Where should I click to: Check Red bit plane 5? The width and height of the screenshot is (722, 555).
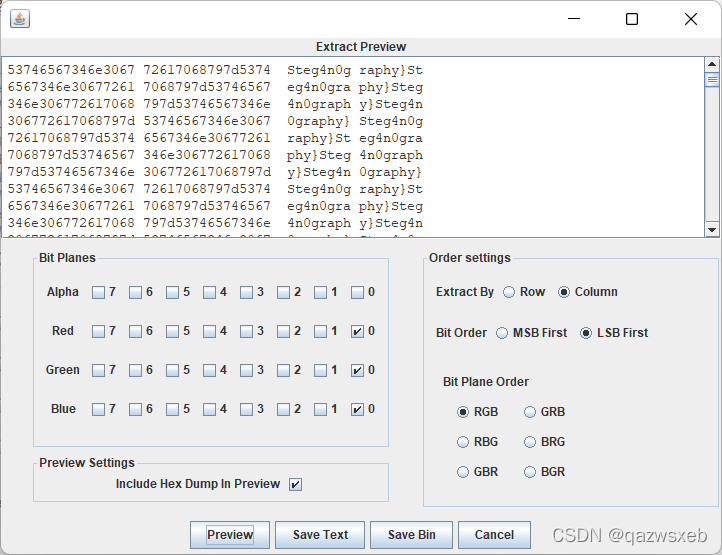172,332
